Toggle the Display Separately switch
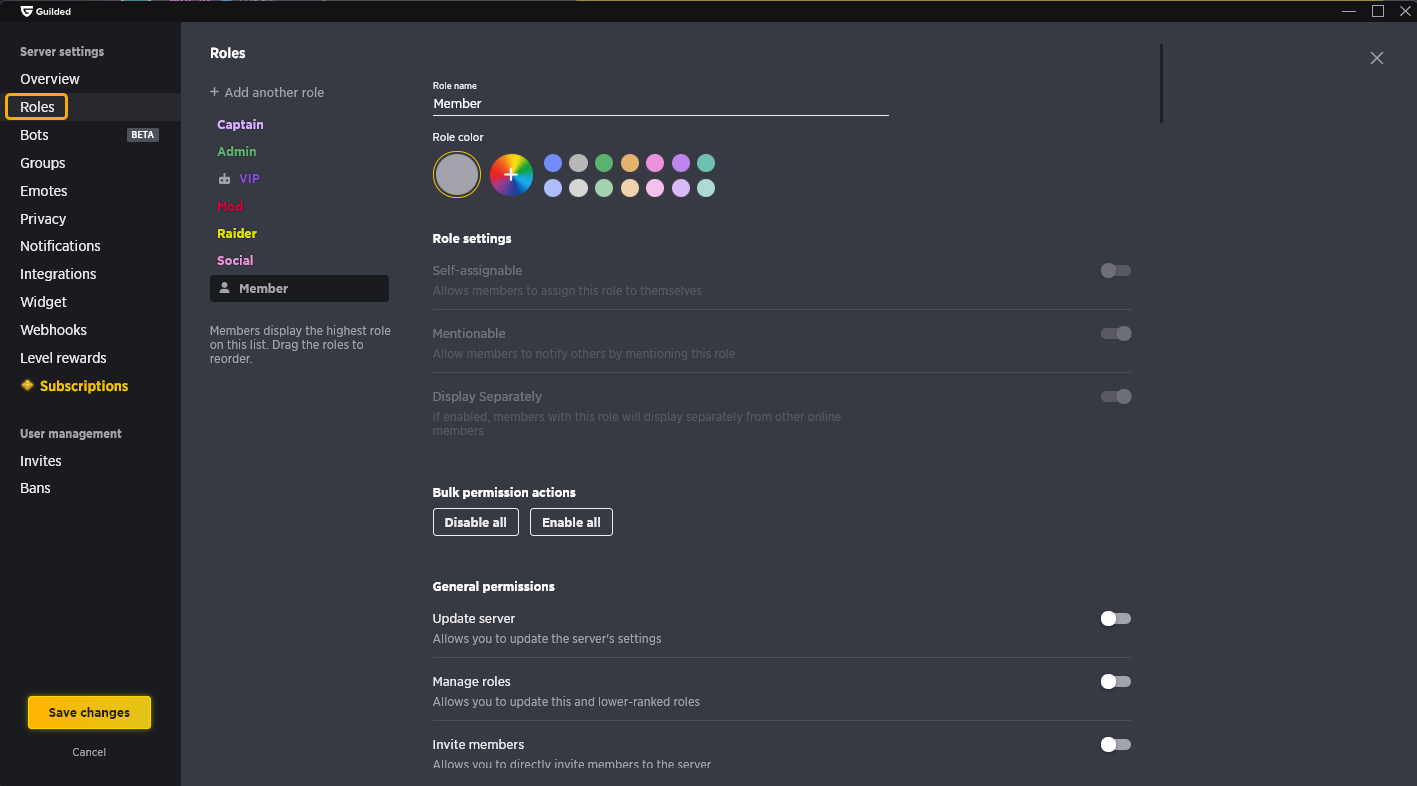 coord(1116,396)
